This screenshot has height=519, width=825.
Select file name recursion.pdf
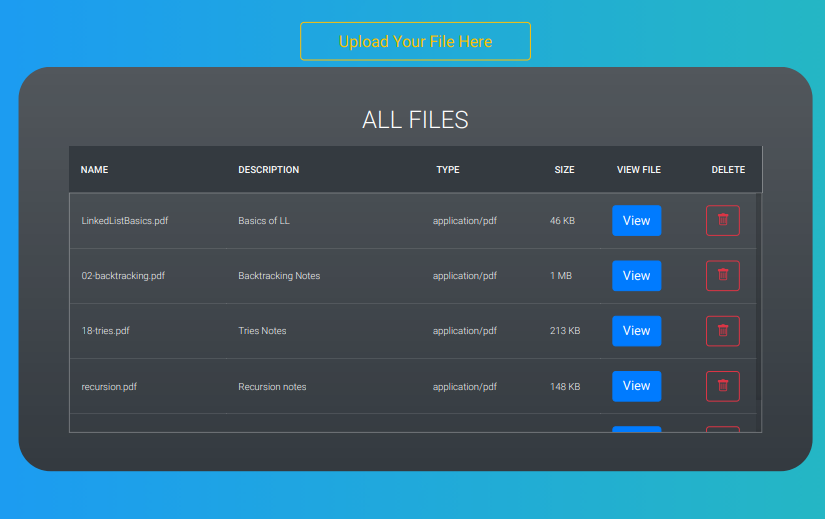[109, 386]
